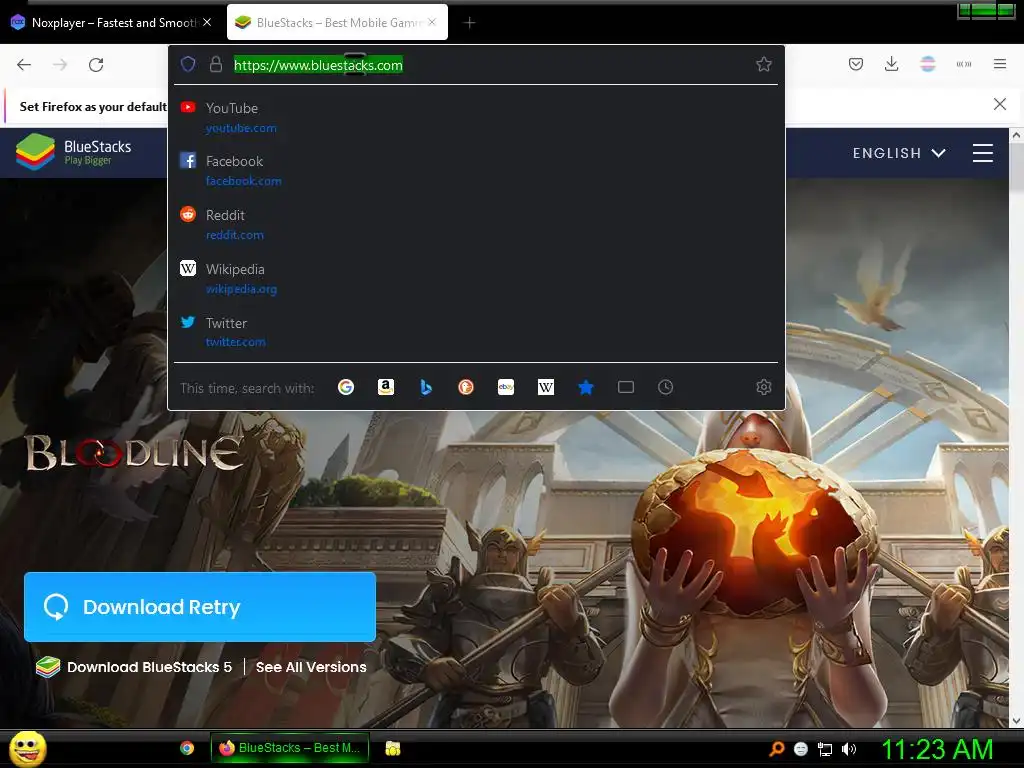This screenshot has width=1024, height=768.
Task: Open the volume speaker tray icon
Action: pos(848,749)
